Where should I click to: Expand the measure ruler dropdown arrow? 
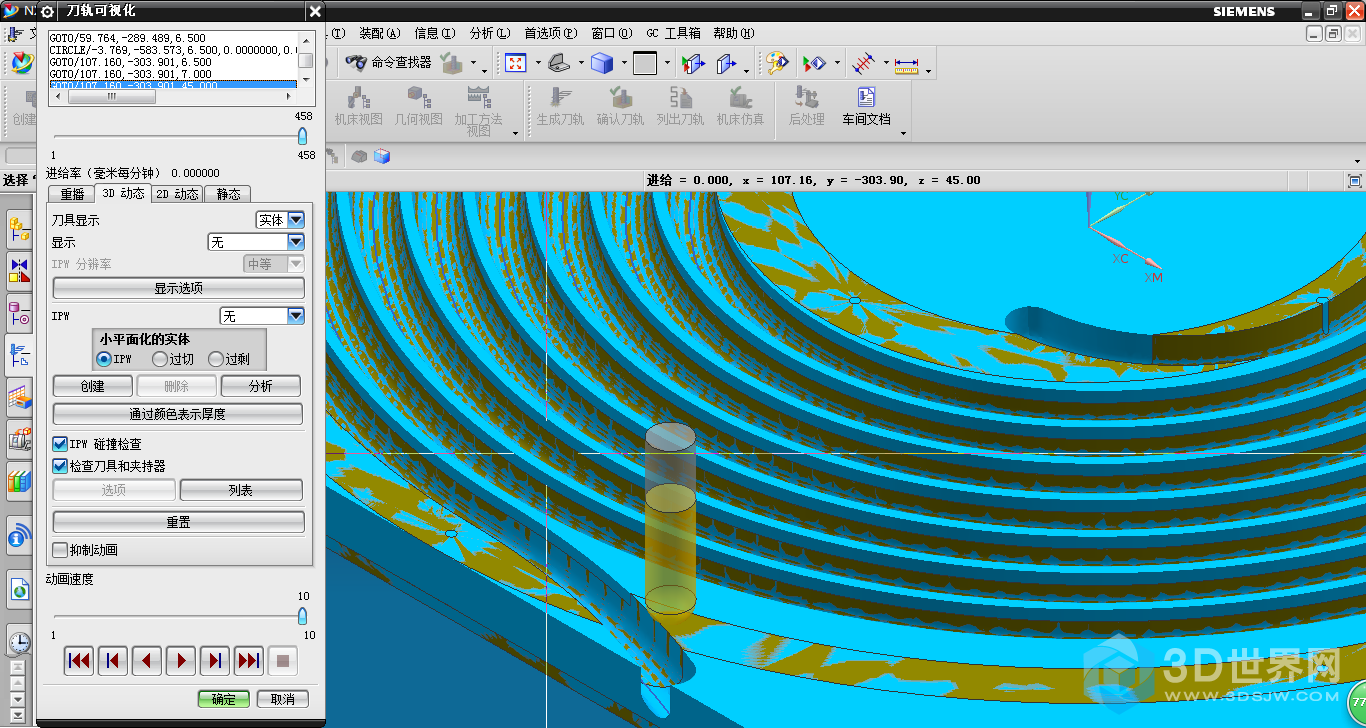point(929,70)
